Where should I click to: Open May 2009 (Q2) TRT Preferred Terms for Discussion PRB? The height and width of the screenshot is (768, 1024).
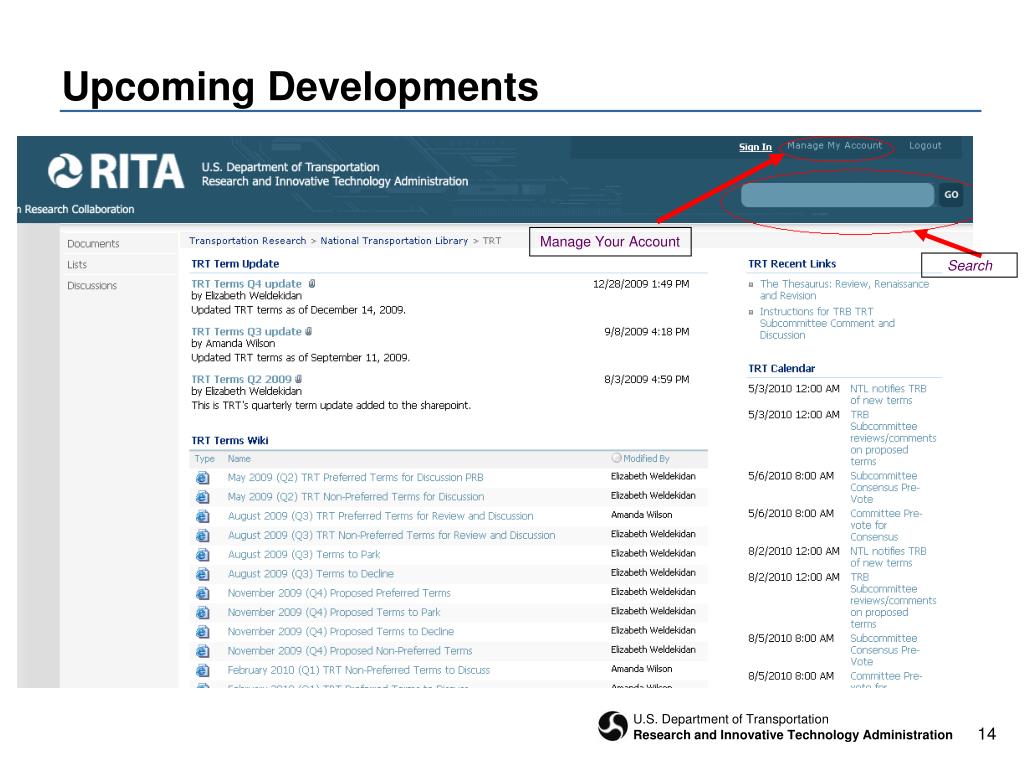[355, 477]
